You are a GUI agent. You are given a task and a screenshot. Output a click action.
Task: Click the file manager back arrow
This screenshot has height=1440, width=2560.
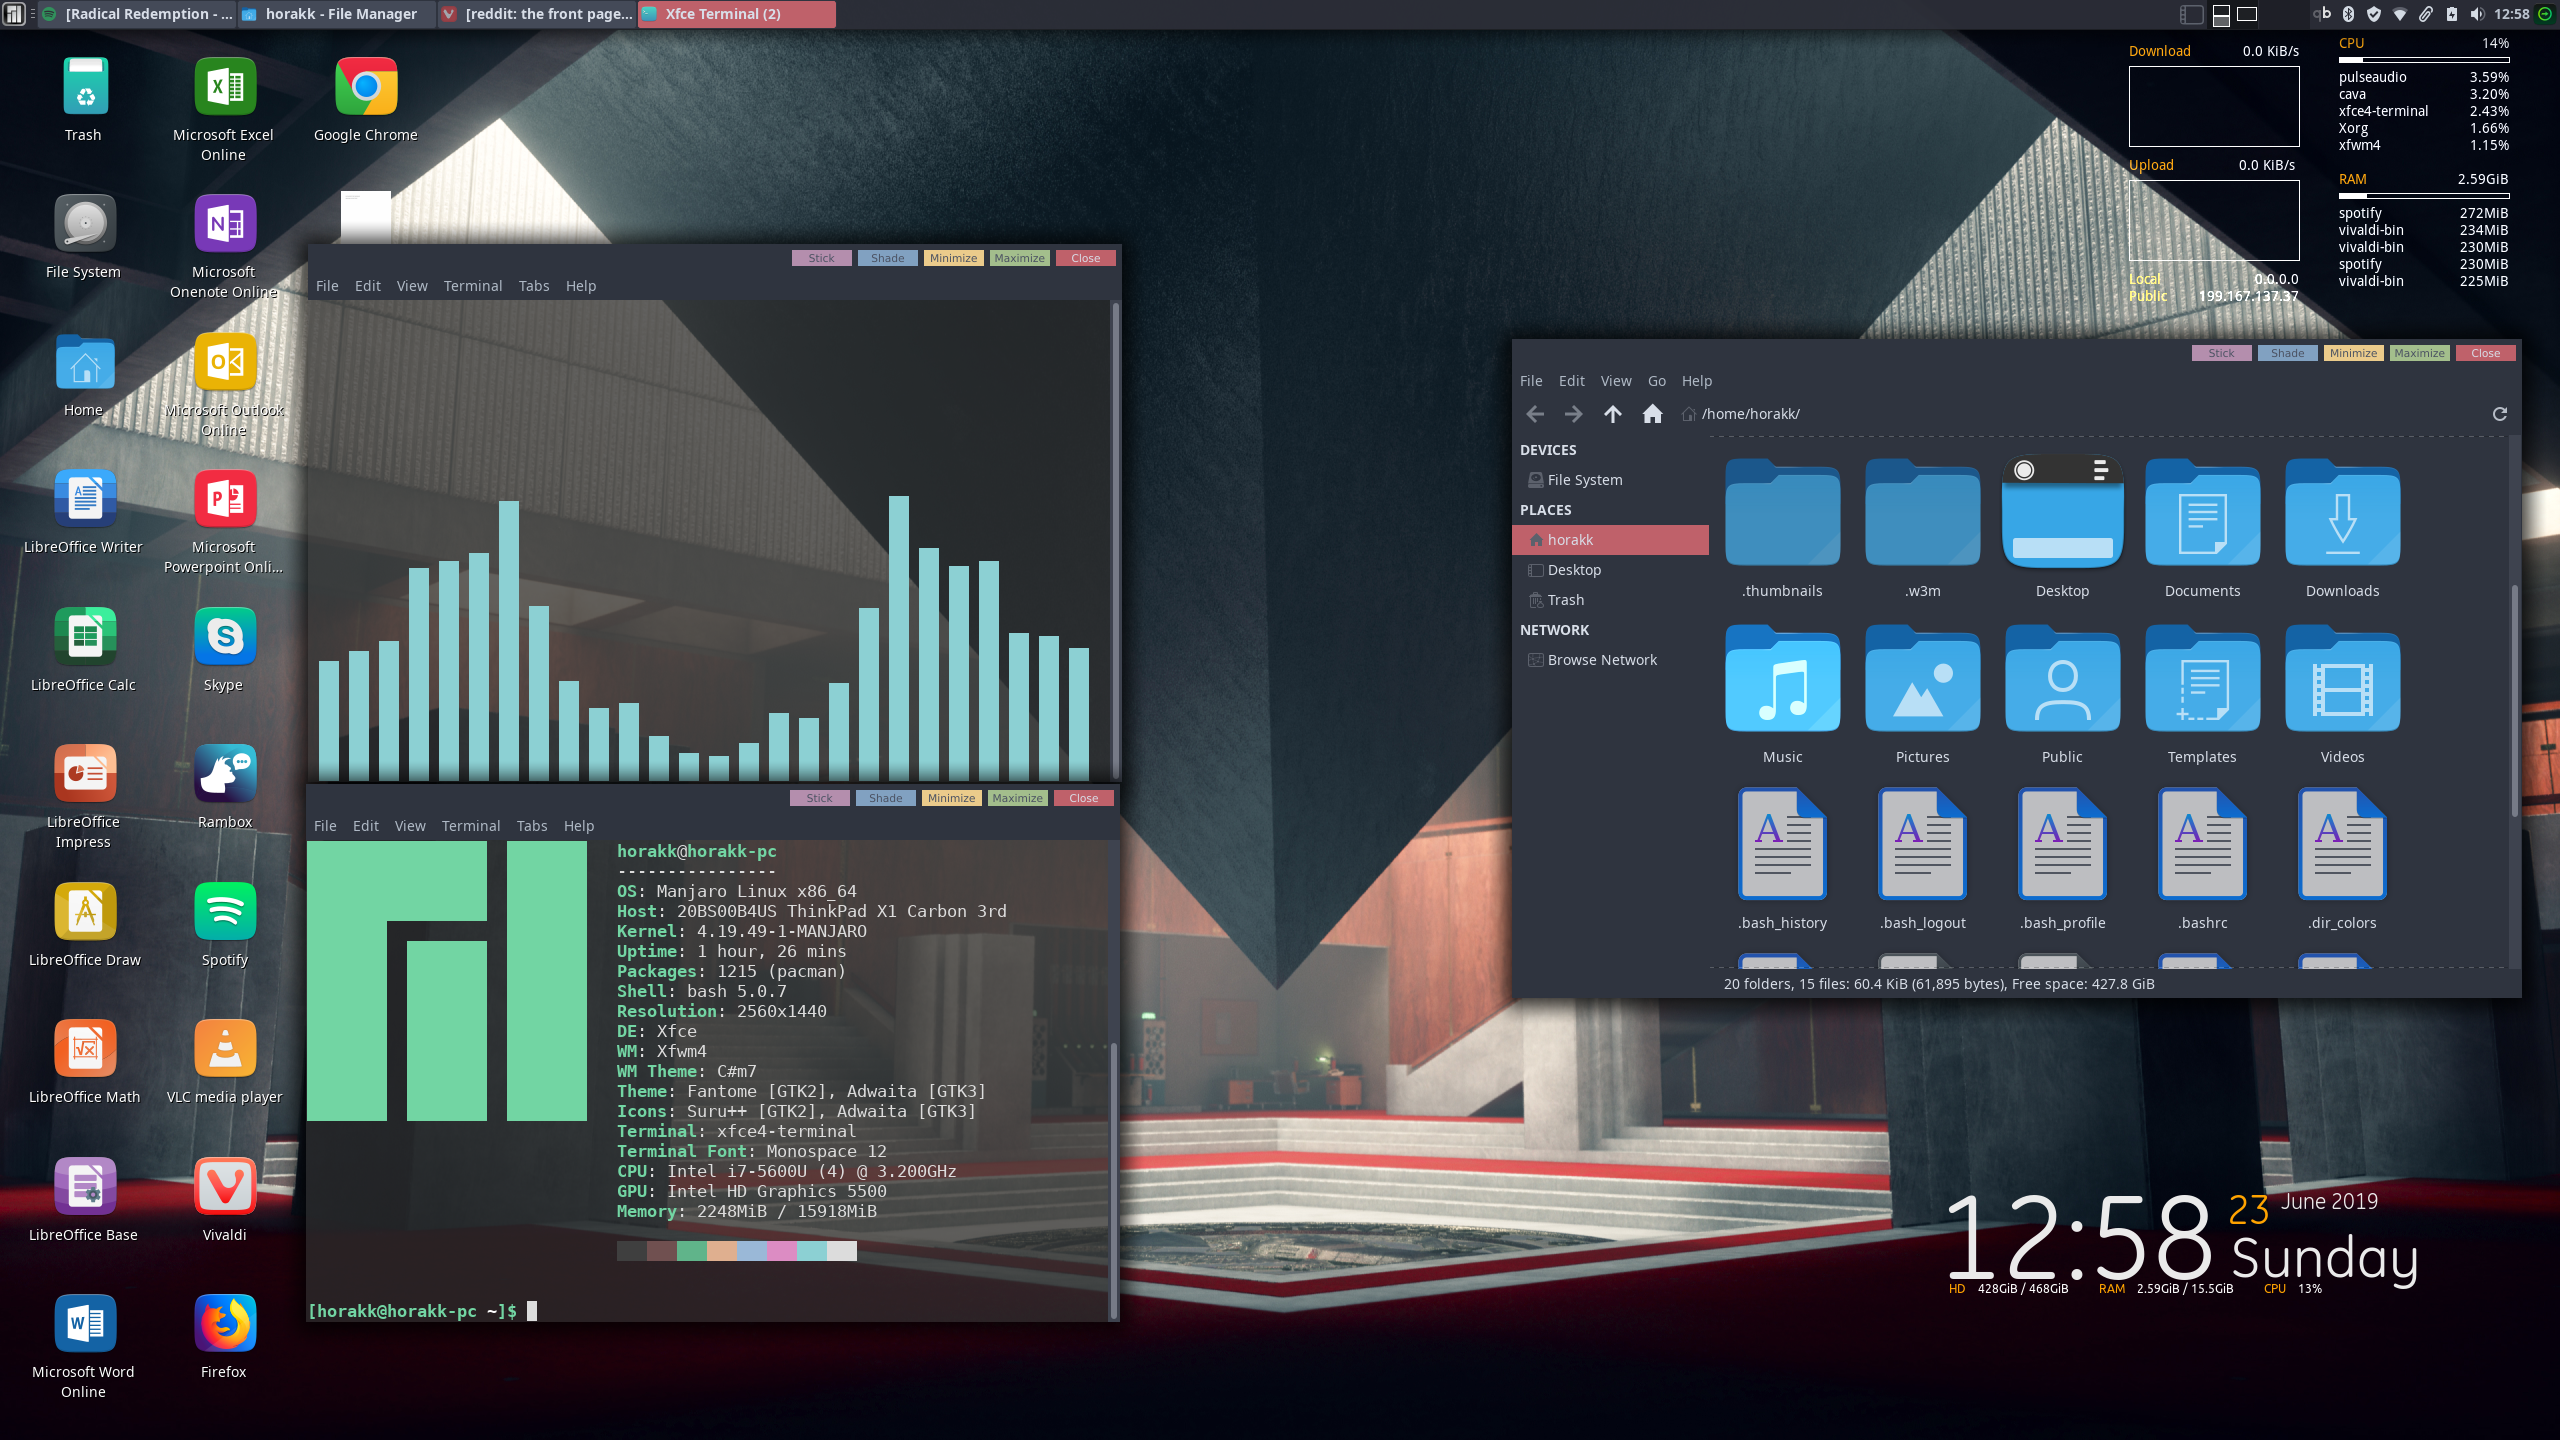click(x=1535, y=414)
